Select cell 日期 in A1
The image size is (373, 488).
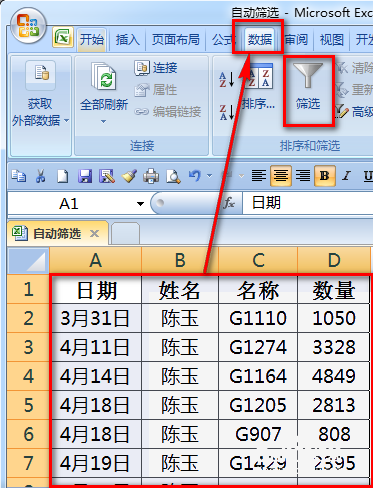tap(96, 290)
